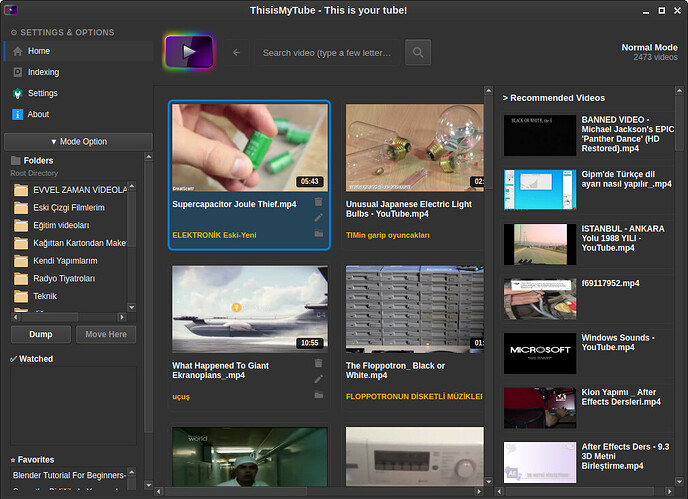Open the About page
This screenshot has height=499, width=688.
79,114
